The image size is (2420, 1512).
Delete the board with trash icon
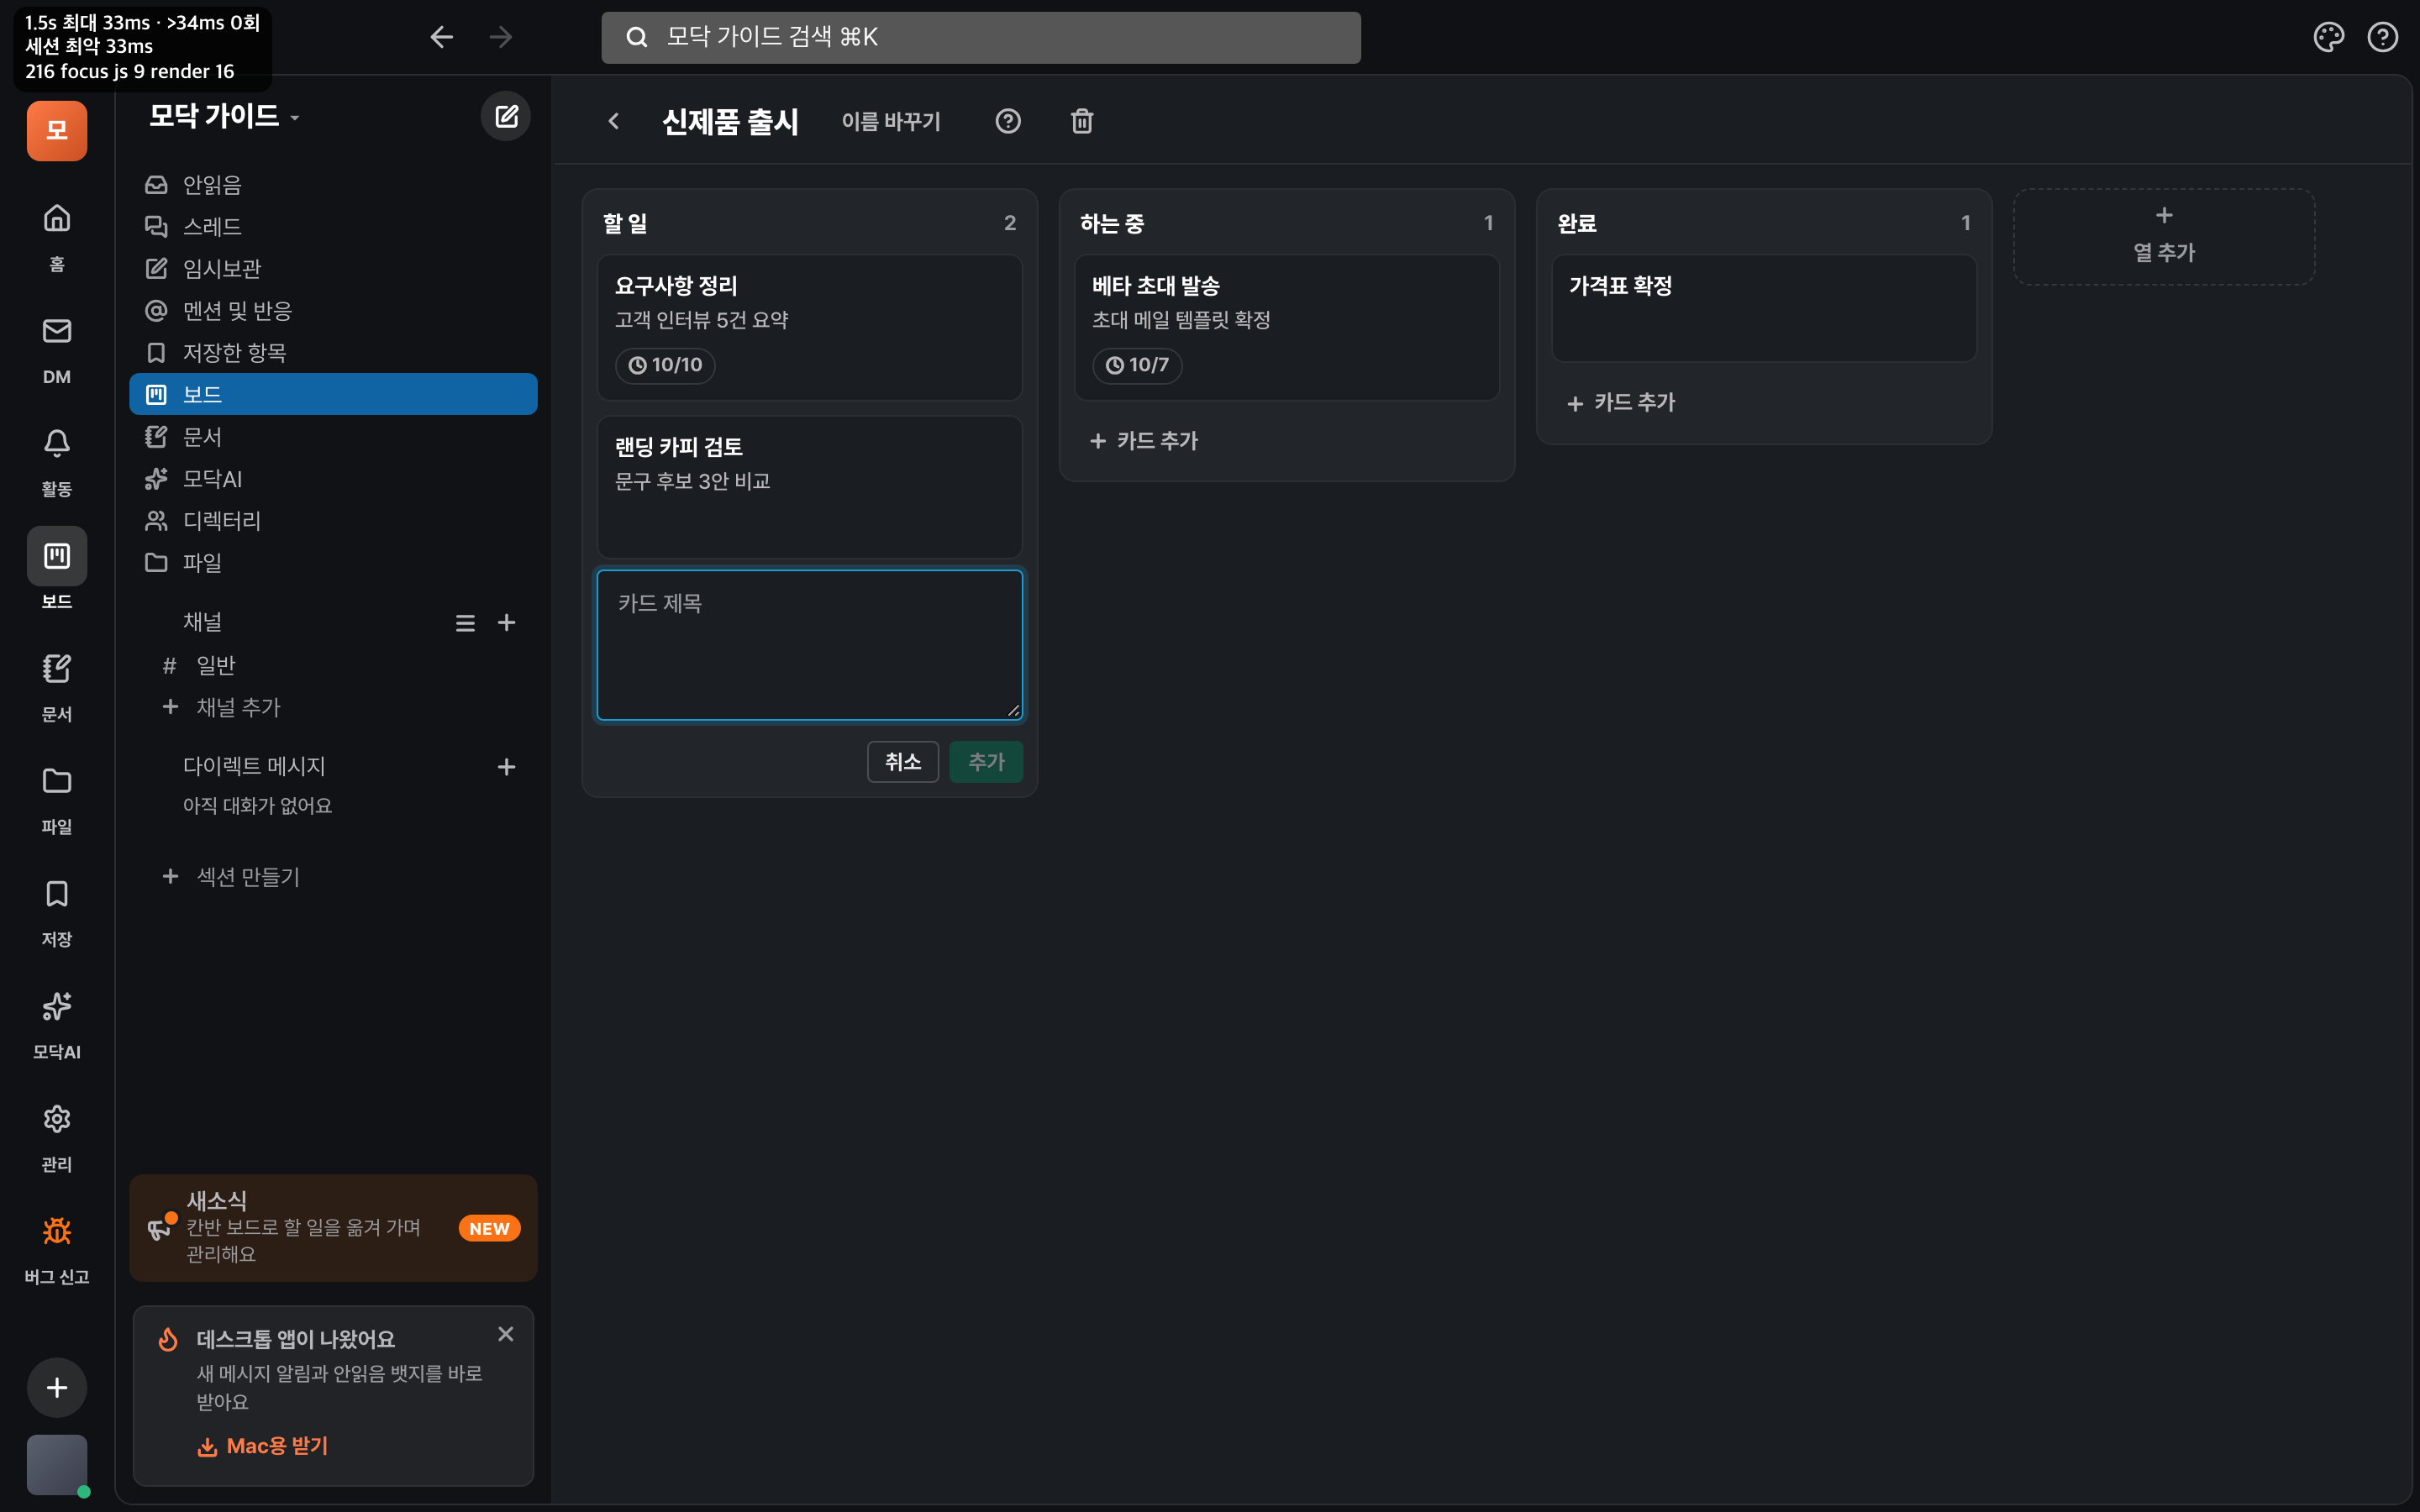[x=1082, y=121]
